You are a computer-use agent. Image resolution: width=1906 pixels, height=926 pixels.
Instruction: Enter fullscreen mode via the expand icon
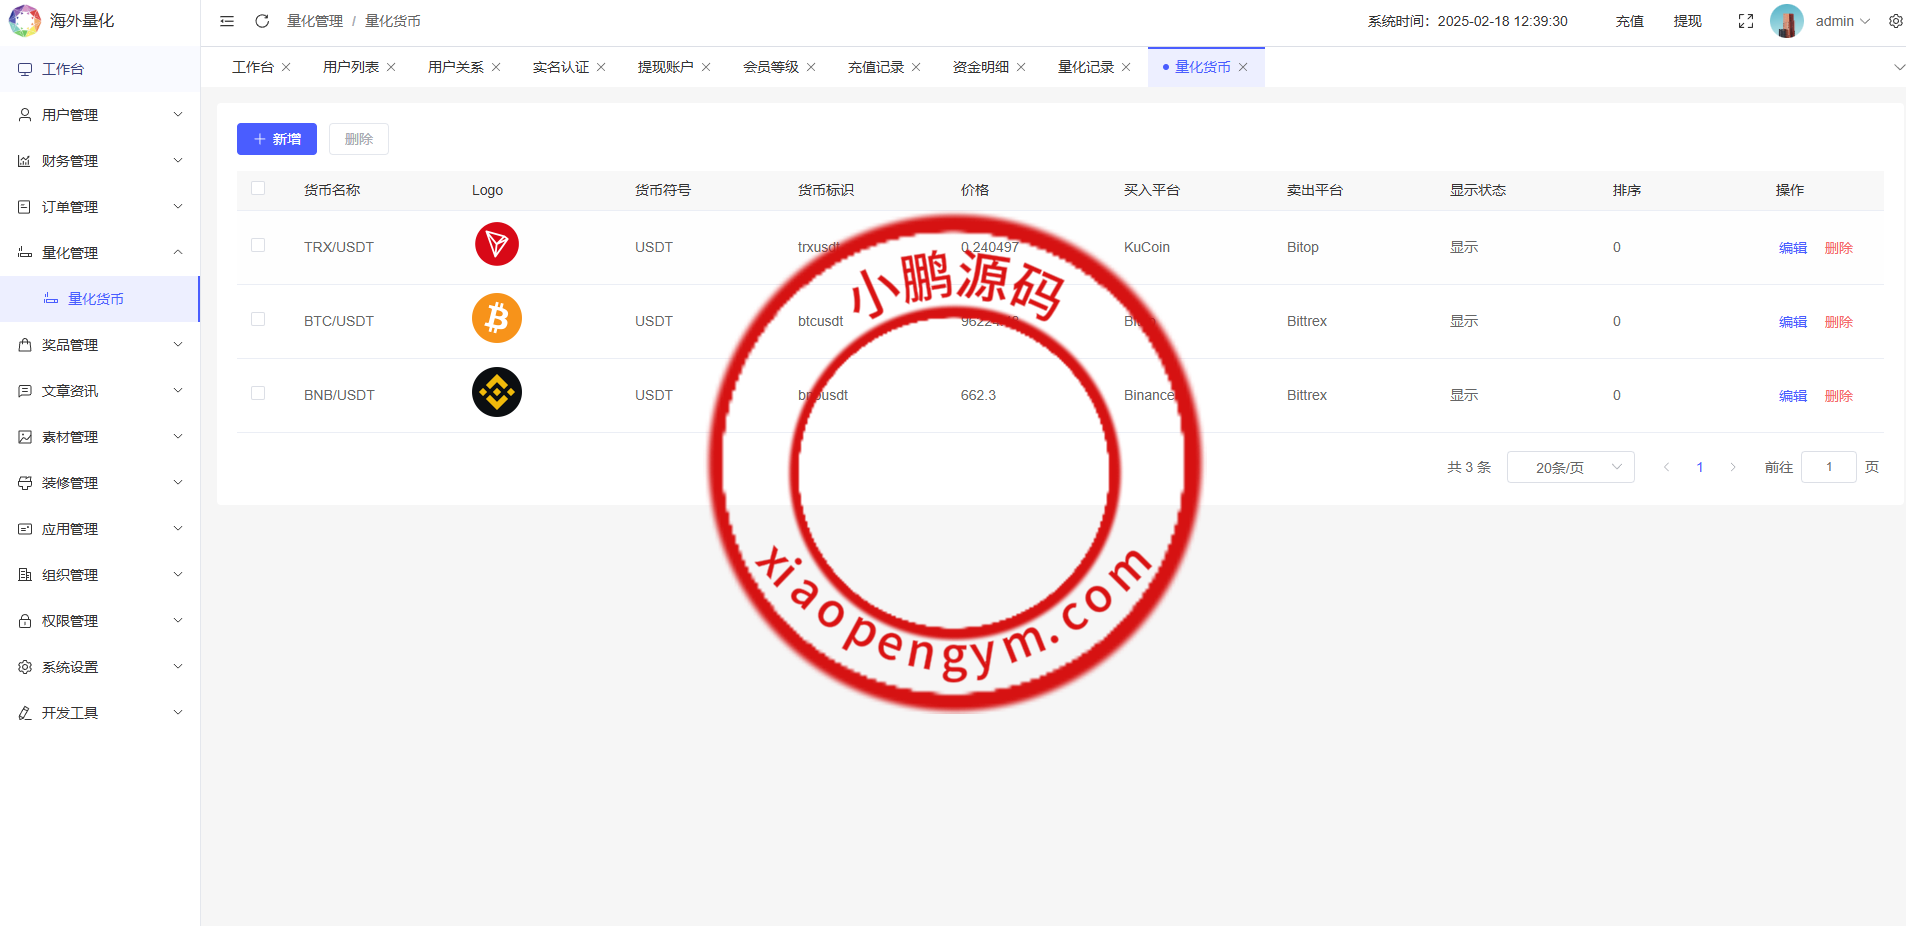coord(1746,21)
